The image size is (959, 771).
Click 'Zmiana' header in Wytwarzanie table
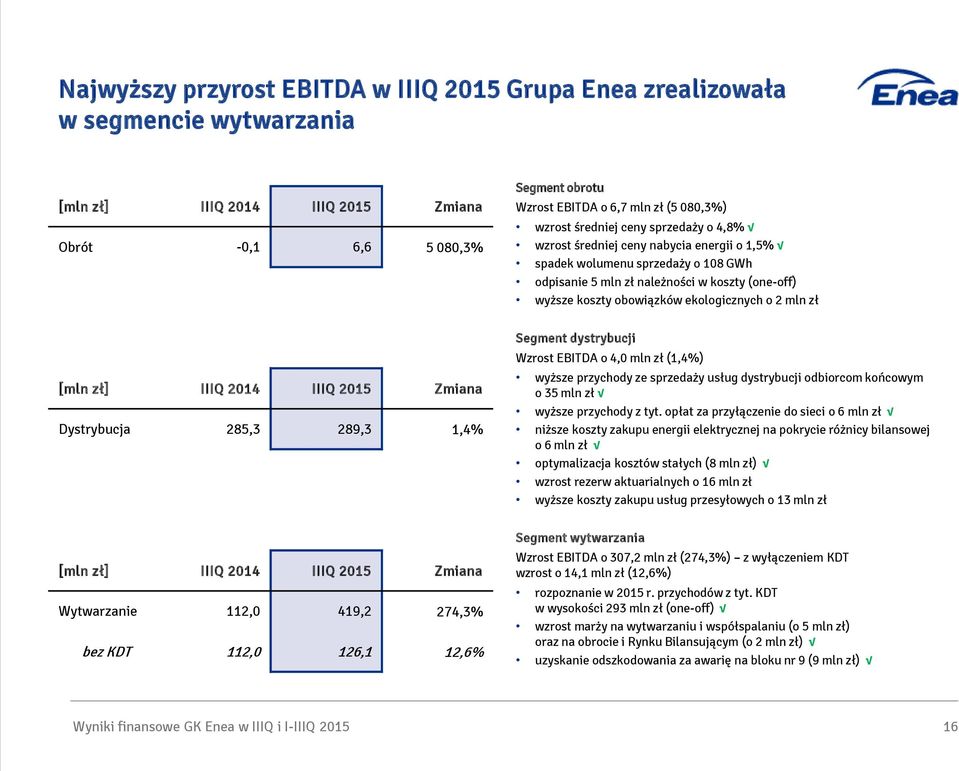click(x=458, y=571)
